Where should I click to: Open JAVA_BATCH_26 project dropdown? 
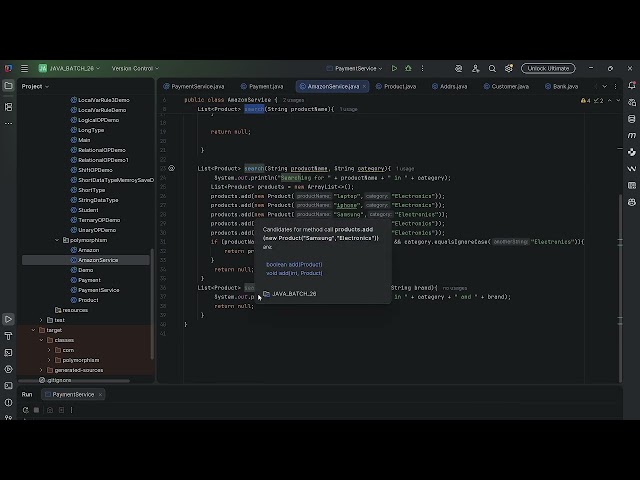(x=69, y=69)
